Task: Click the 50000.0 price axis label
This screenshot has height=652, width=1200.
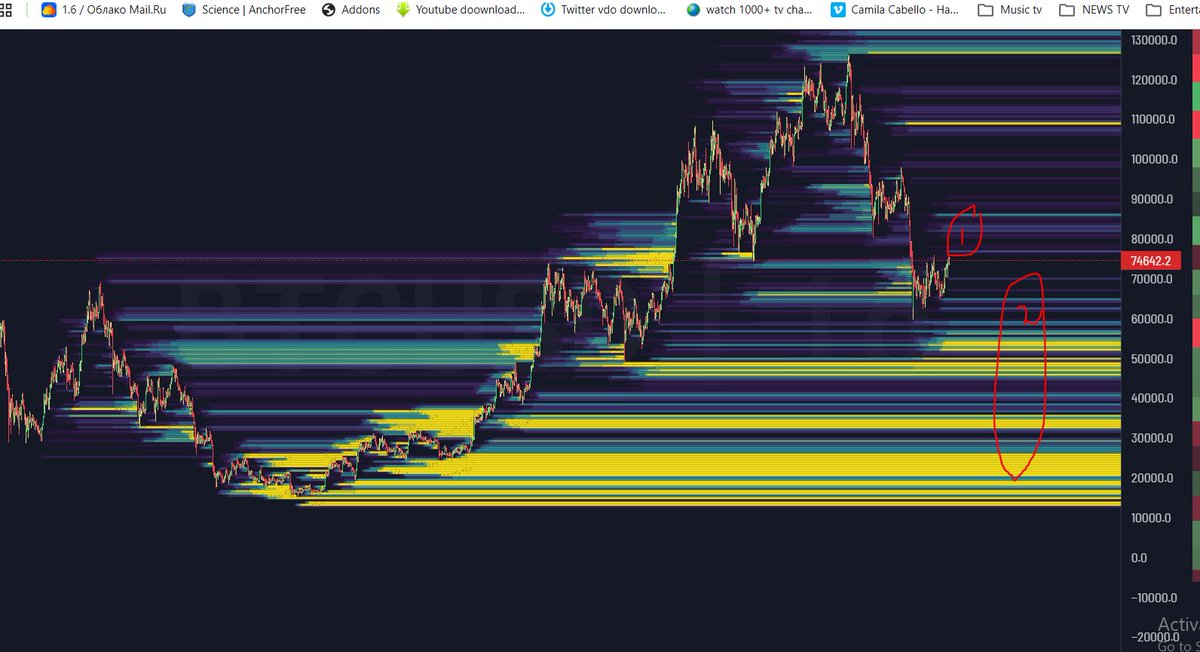Action: tap(1154, 359)
